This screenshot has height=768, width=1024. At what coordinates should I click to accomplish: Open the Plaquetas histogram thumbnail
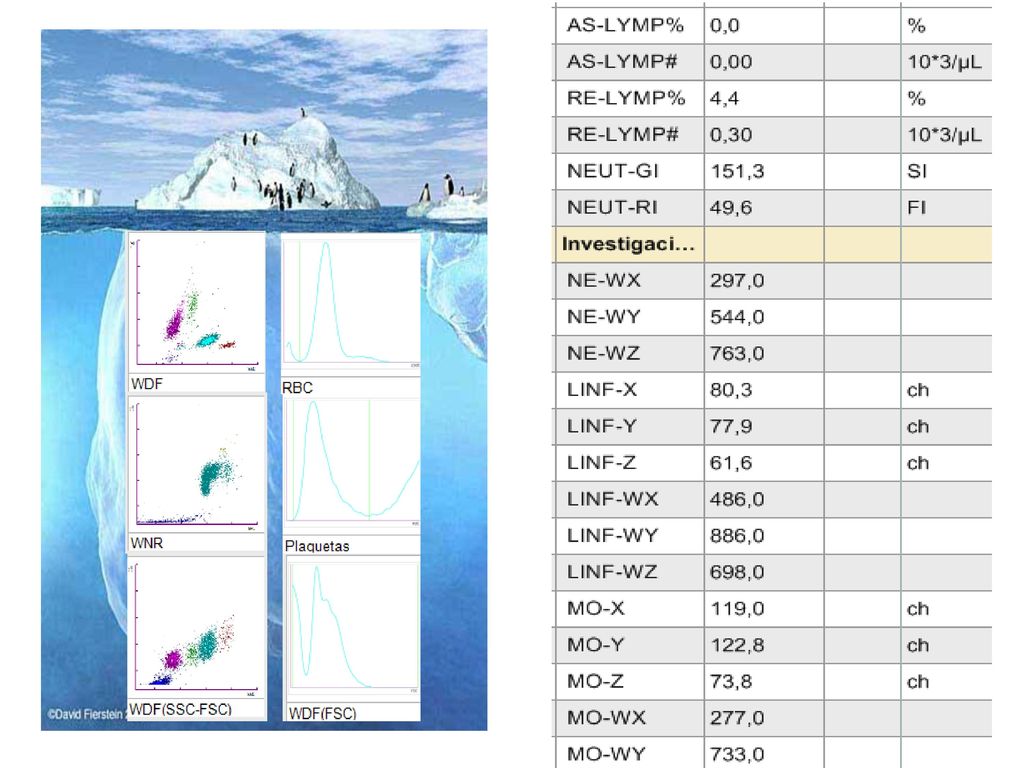coord(353,465)
